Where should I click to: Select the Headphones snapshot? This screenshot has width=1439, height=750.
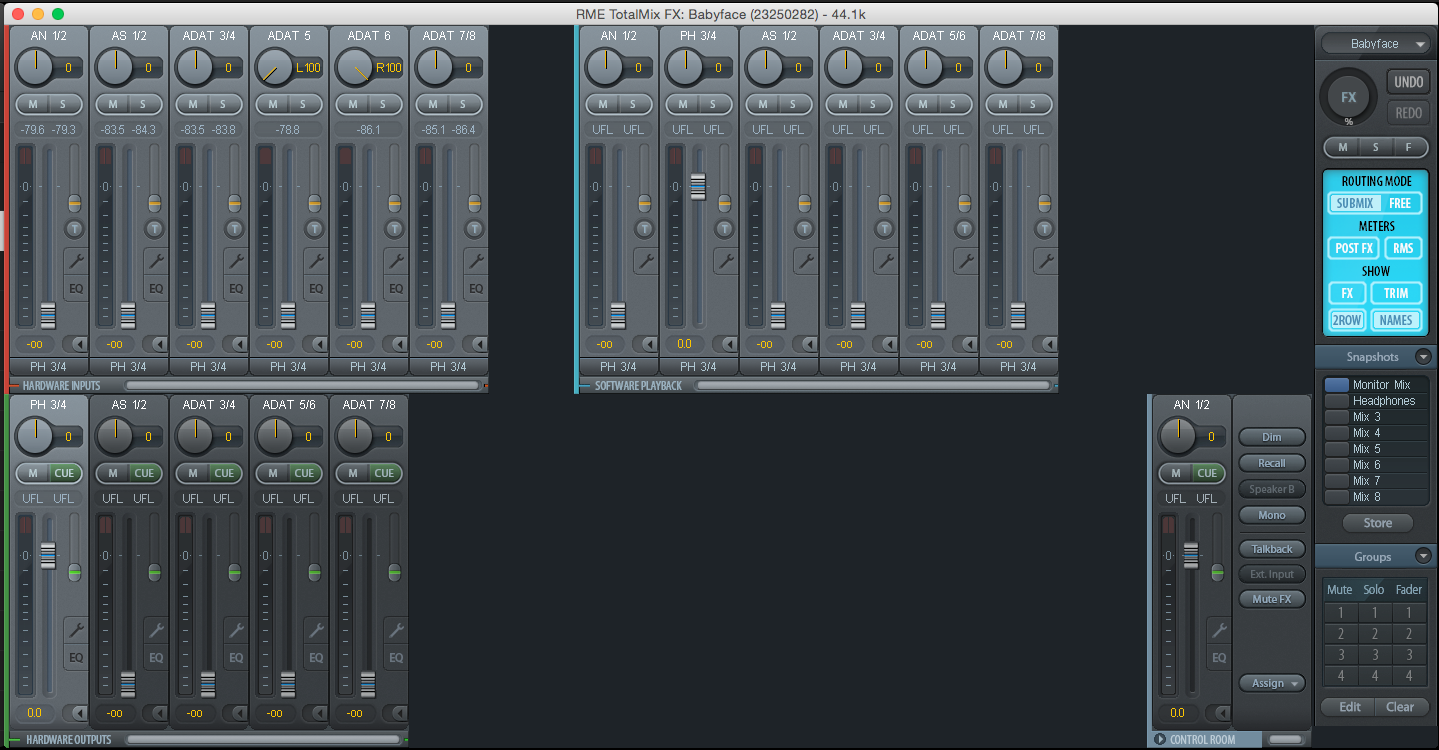tap(1376, 401)
